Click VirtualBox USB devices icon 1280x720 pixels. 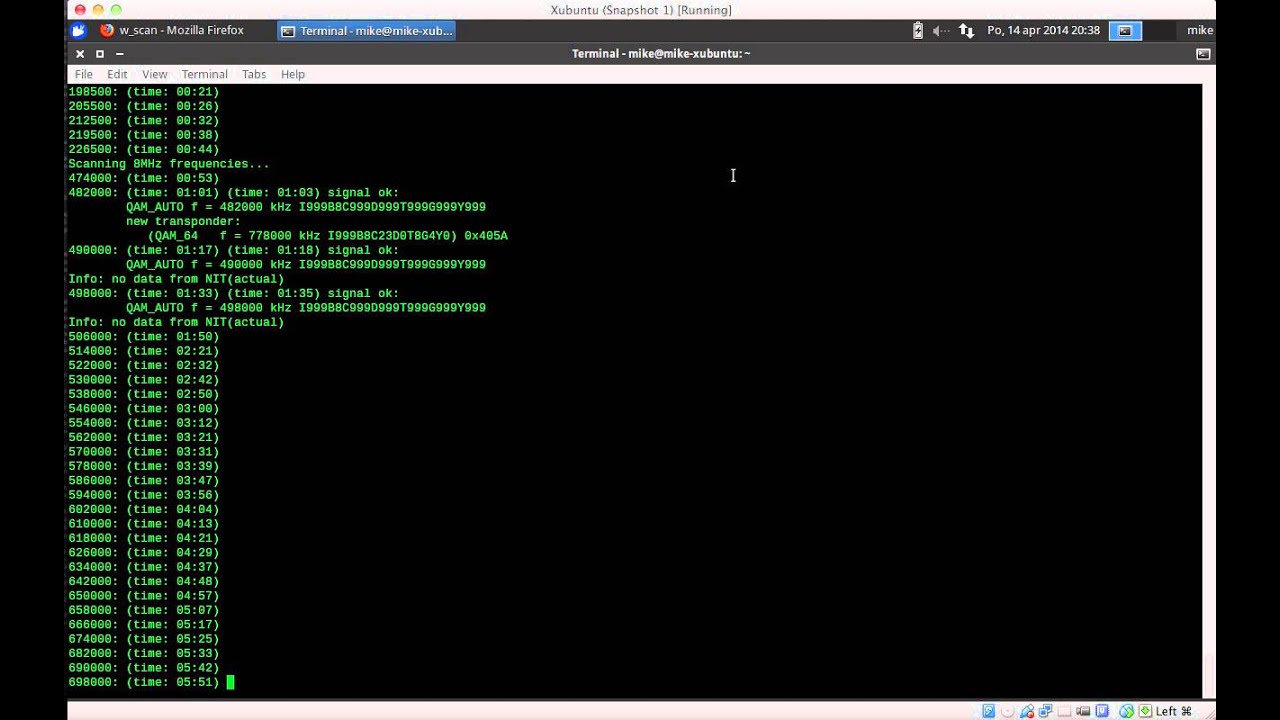[x=1027, y=711]
